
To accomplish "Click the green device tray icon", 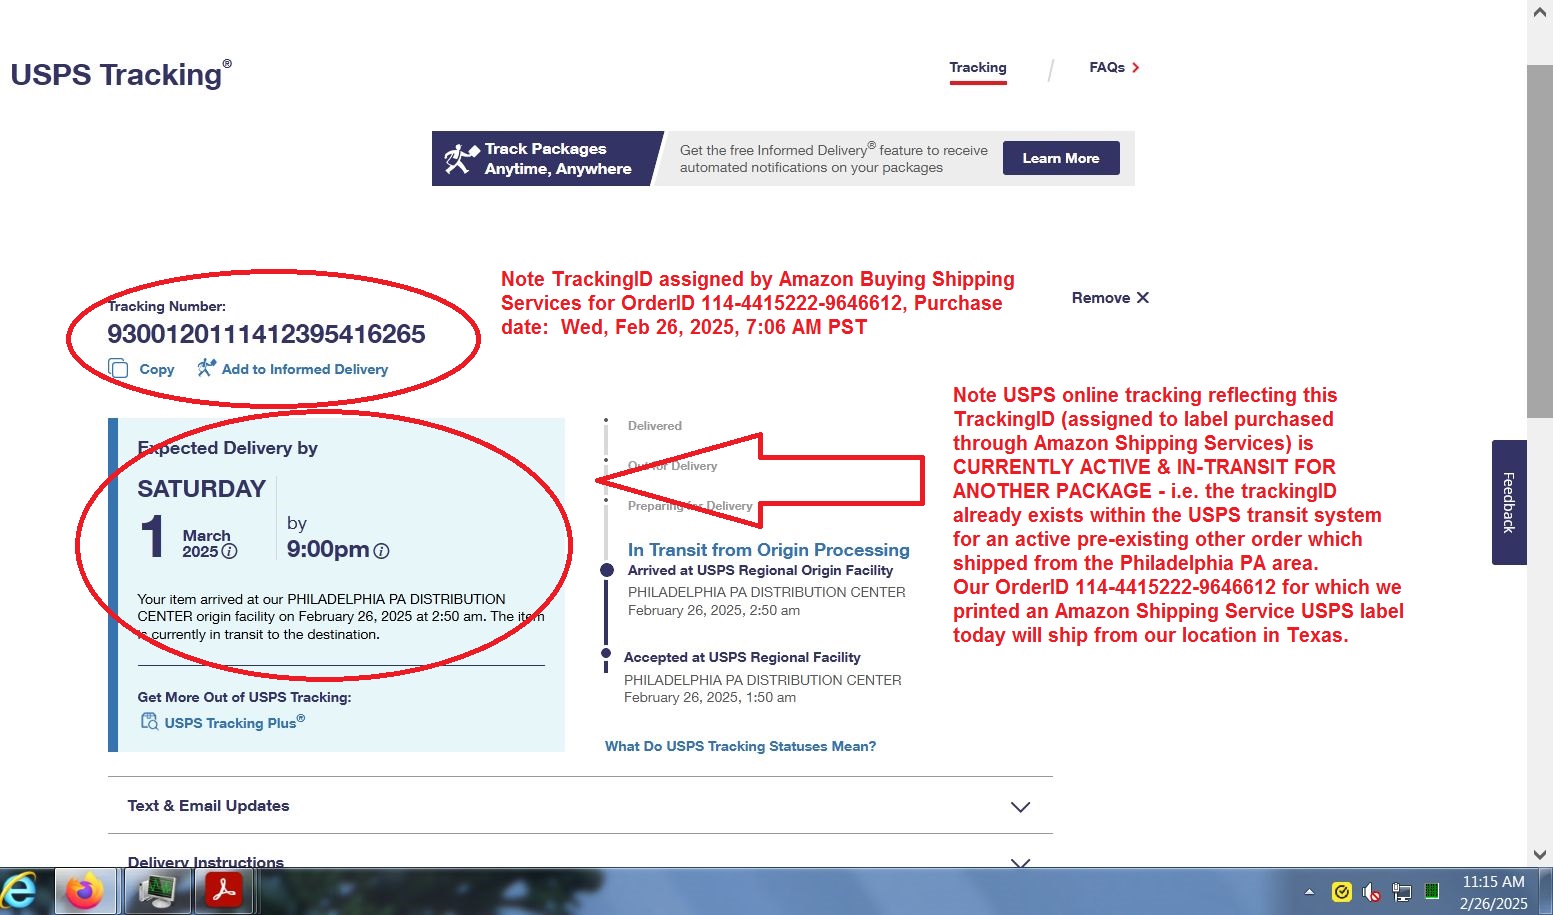I will [x=1431, y=891].
